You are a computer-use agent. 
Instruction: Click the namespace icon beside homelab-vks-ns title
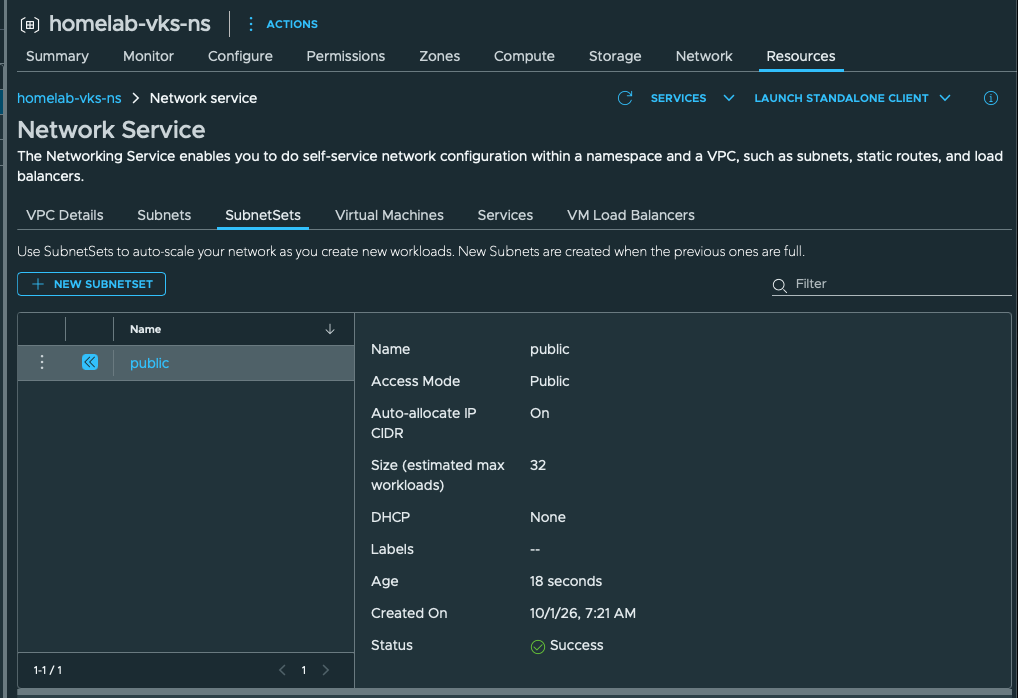(30, 25)
